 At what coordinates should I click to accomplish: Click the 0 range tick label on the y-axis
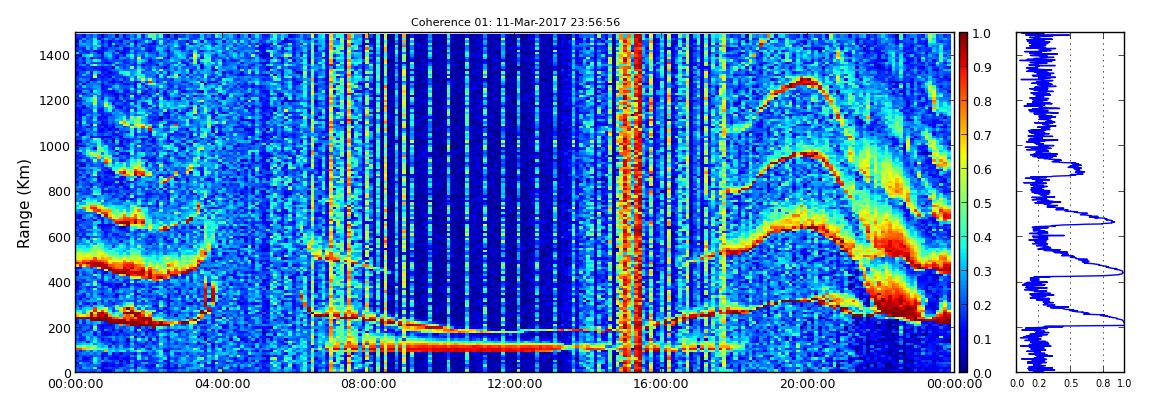(66, 373)
